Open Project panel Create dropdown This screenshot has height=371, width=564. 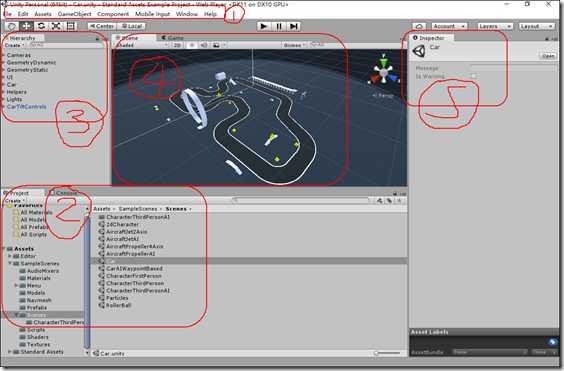click(14, 200)
